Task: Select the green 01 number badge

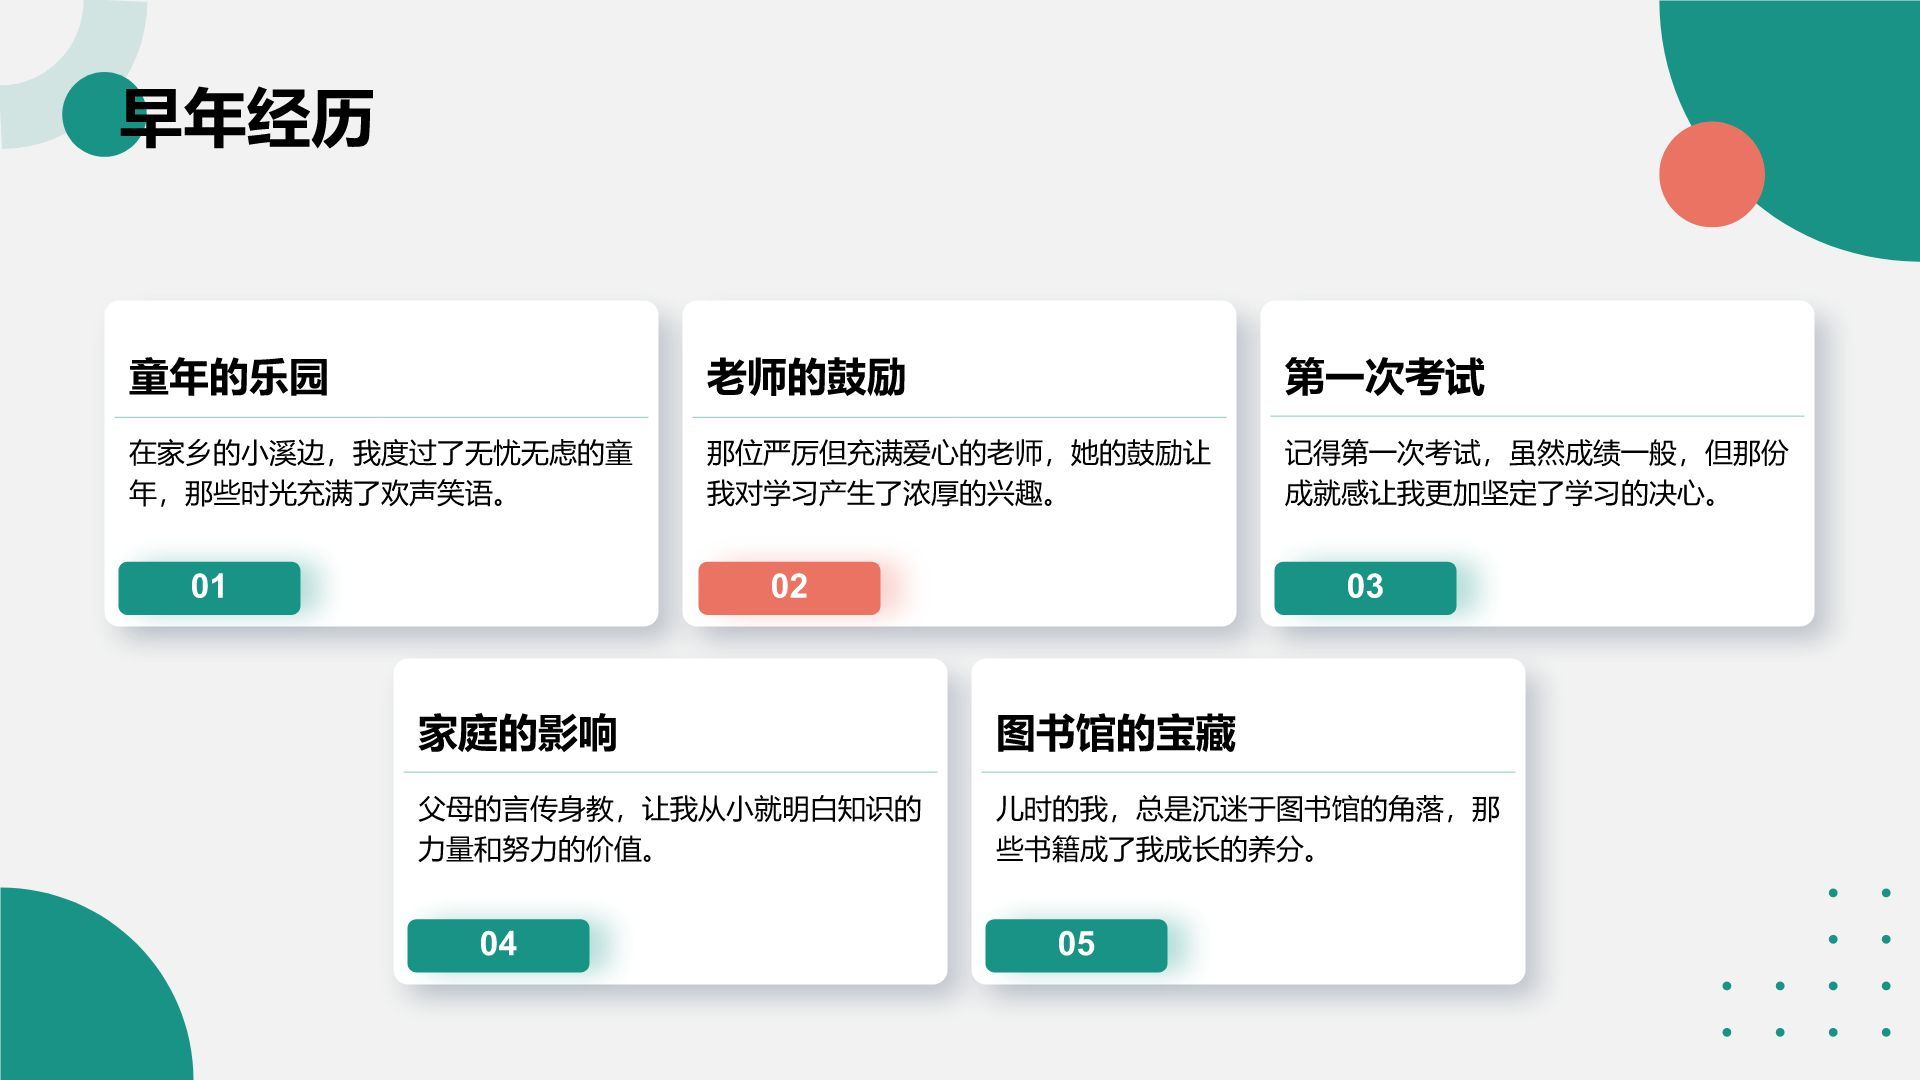Action: [209, 588]
